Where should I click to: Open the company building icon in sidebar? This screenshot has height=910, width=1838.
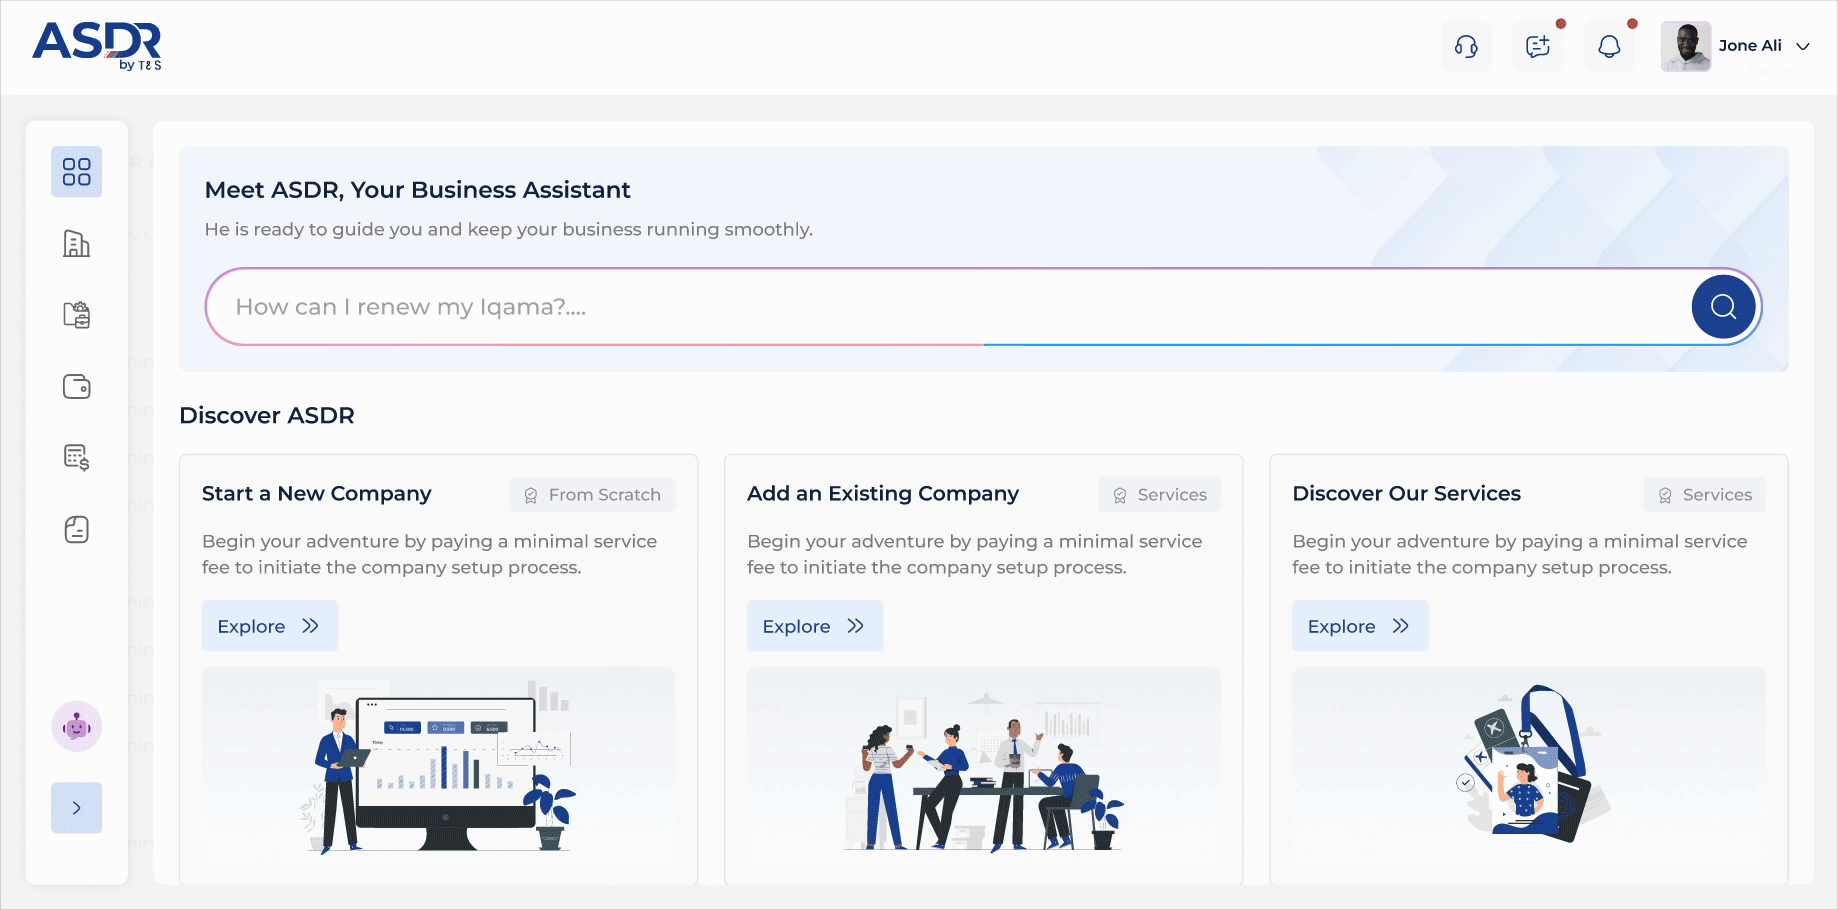(76, 243)
